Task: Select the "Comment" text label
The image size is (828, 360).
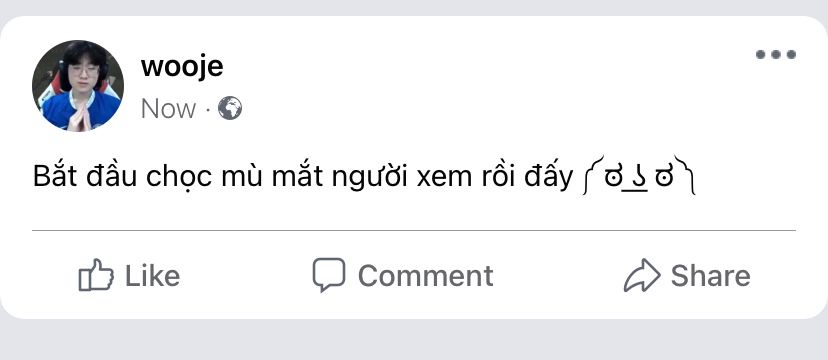Action: [426, 276]
